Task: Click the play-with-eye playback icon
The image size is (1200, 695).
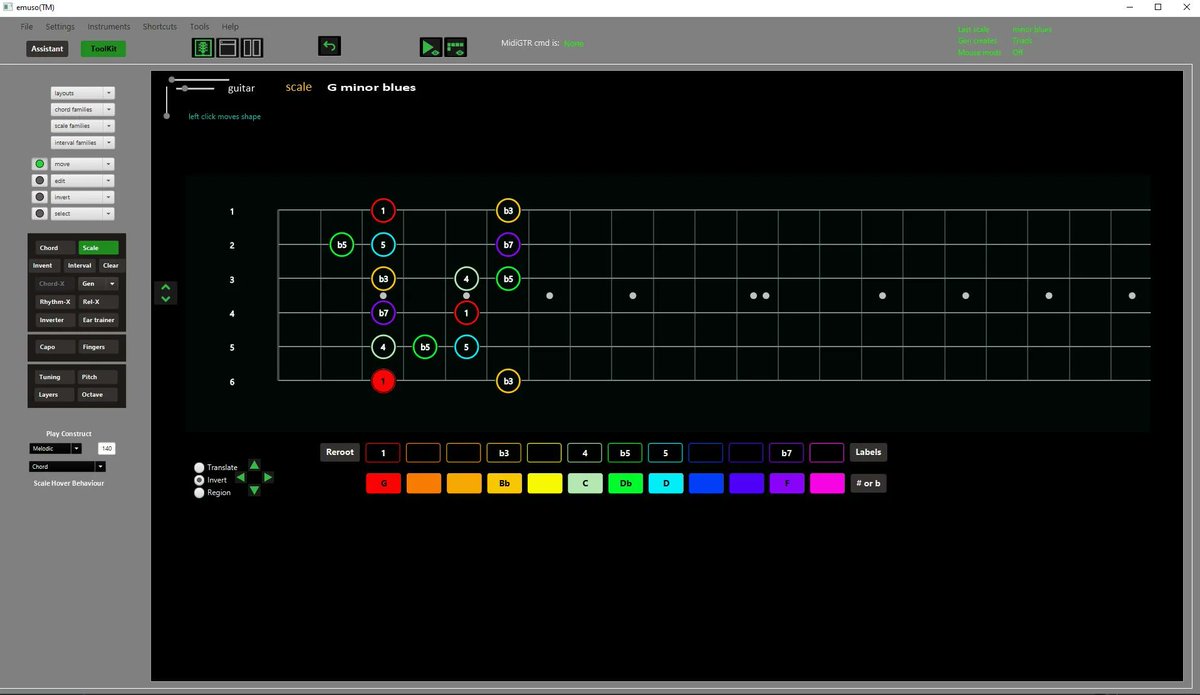Action: tap(430, 47)
